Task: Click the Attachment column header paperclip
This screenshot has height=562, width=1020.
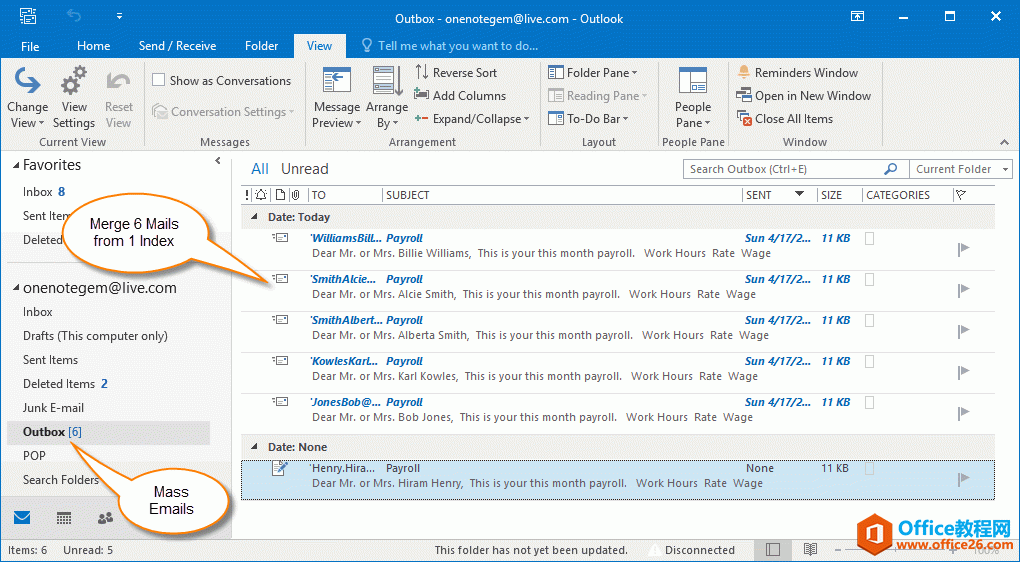Action: pyautogui.click(x=295, y=194)
